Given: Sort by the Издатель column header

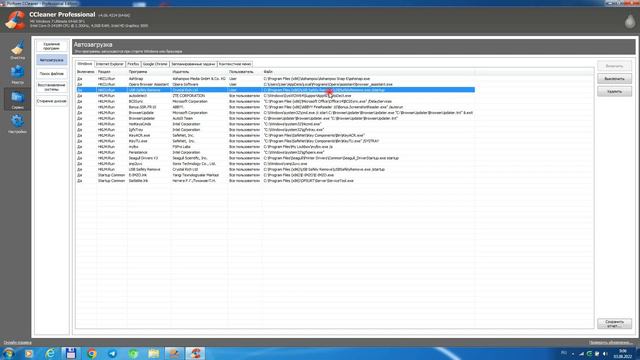Looking at the screenshot, I should pos(199,71).
